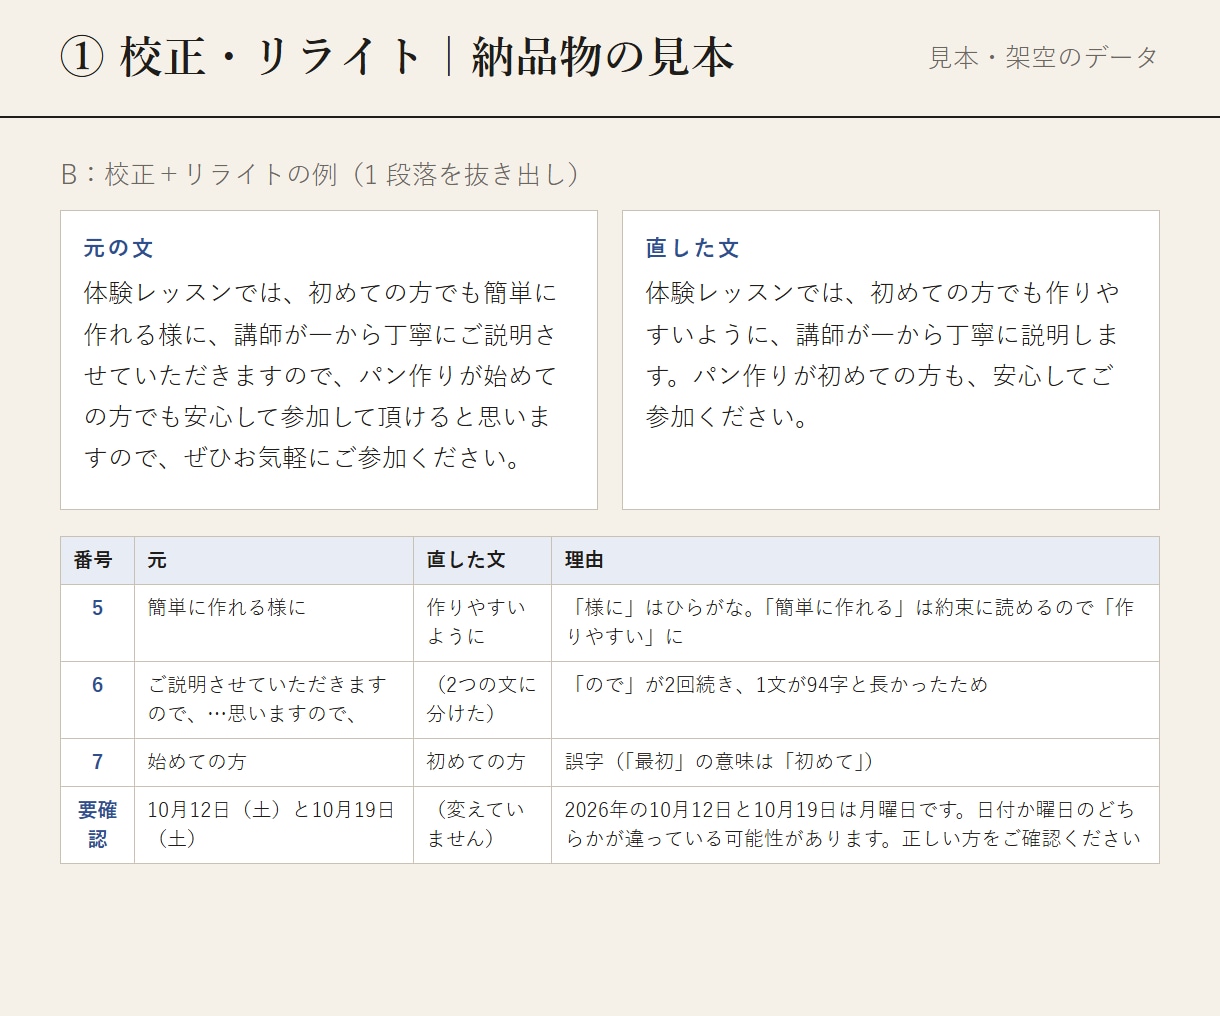Viewport: 1220px width, 1016px height.
Task: Click the cell '（2つの文に分けた）'
Action: (482, 699)
